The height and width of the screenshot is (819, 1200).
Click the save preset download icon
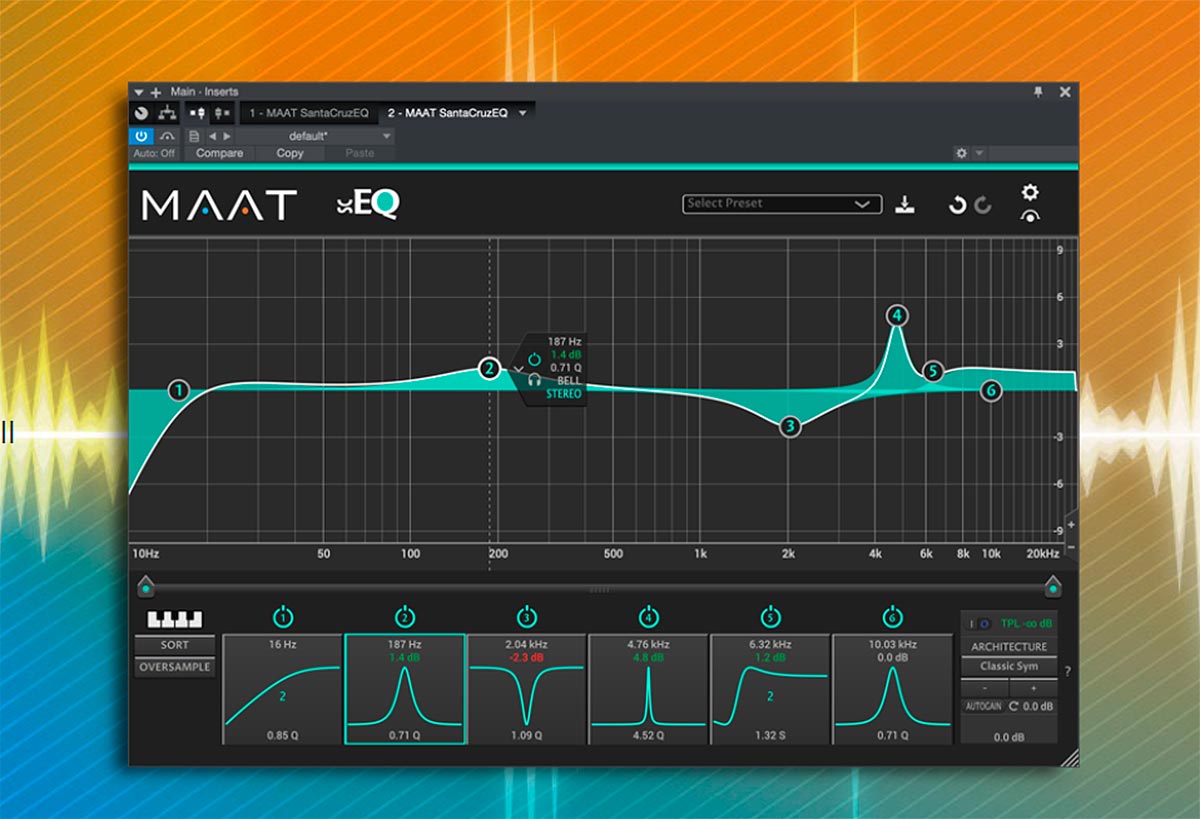905,204
